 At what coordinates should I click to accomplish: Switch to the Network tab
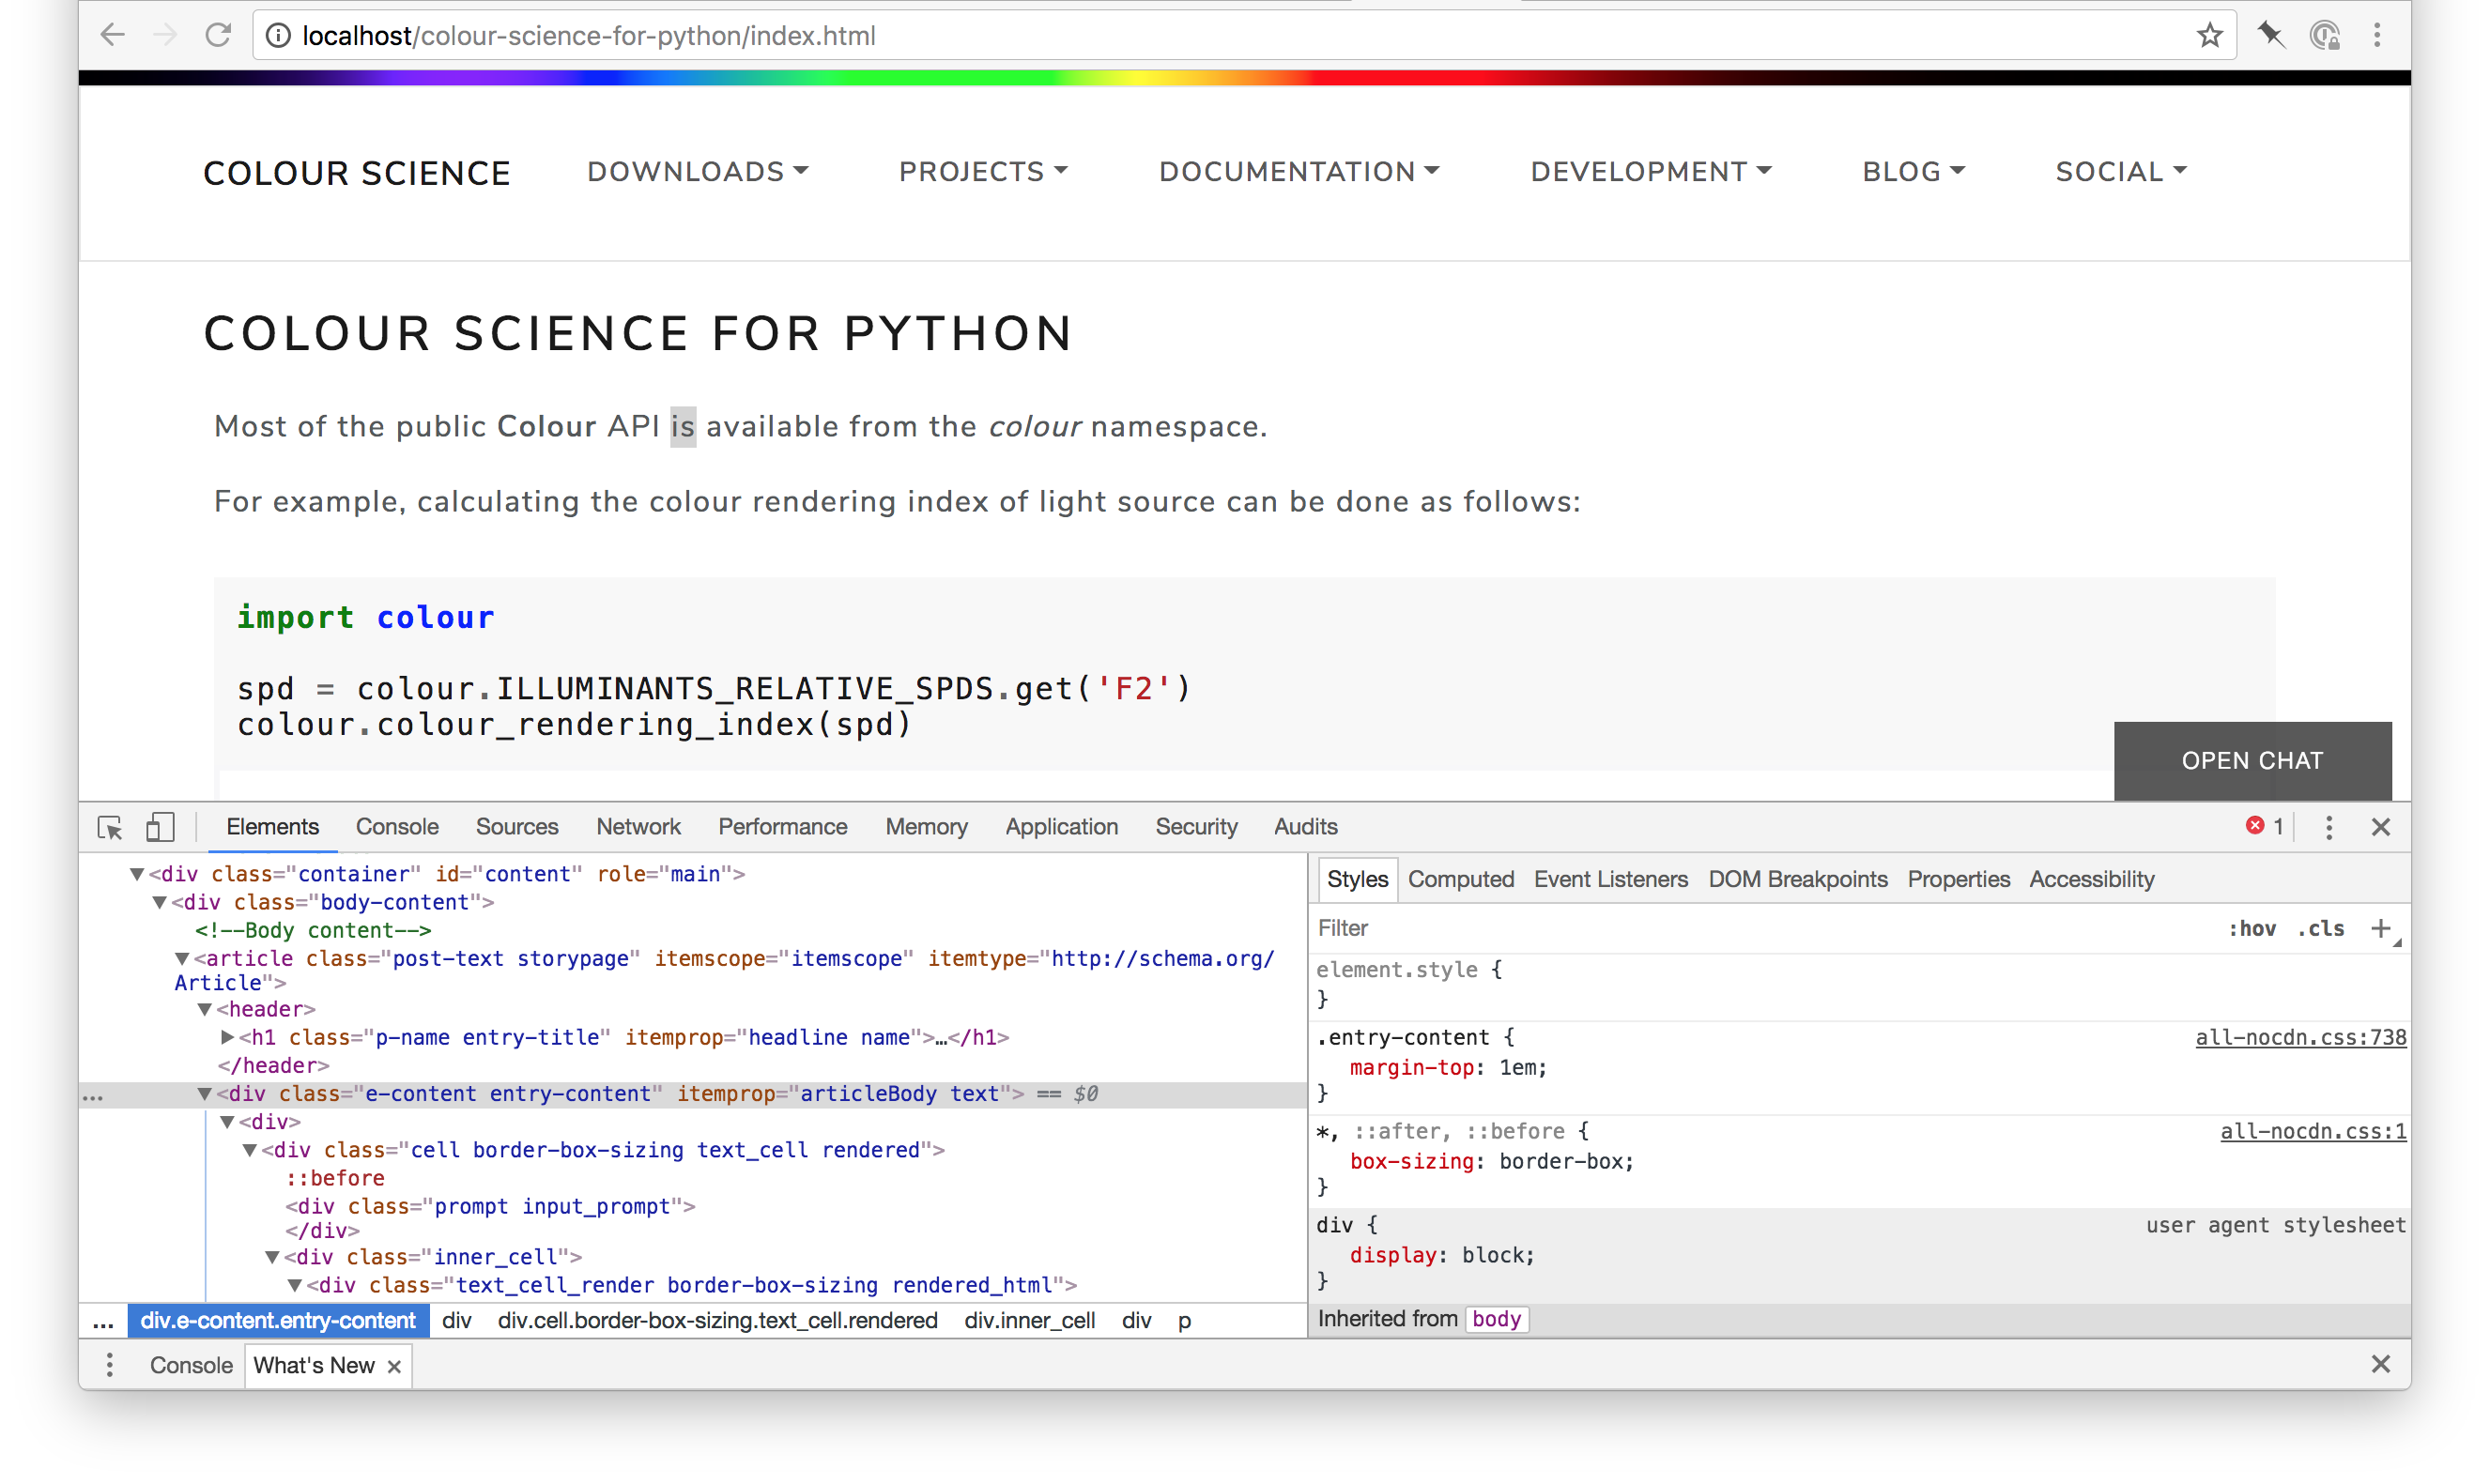(638, 827)
